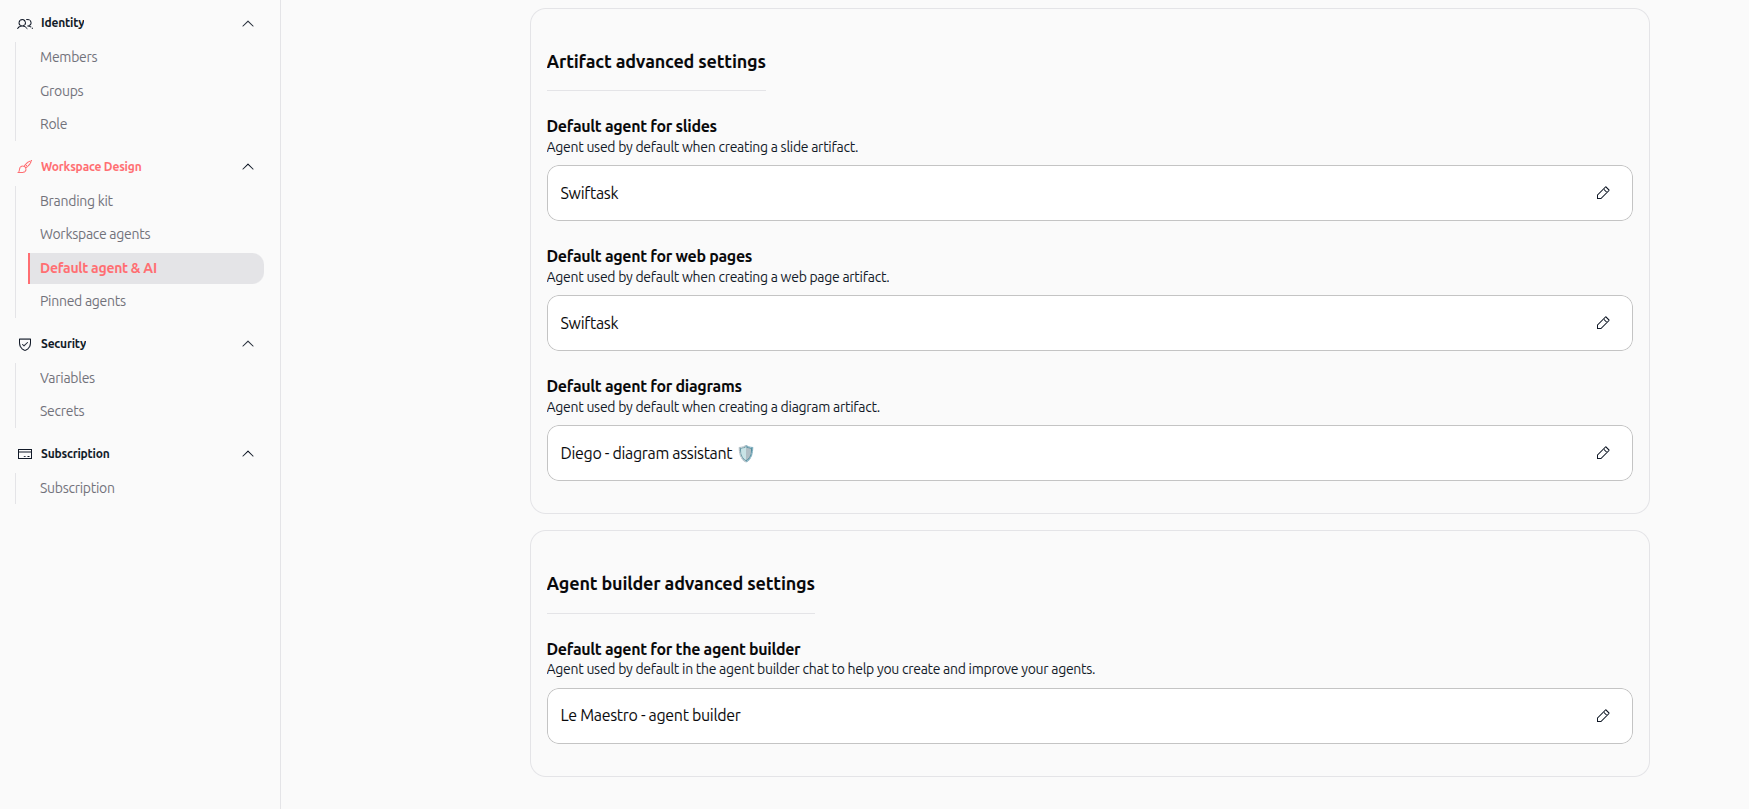Viewport: 1749px width, 809px height.
Task: Collapse the Identity section chevron
Action: pos(248,23)
